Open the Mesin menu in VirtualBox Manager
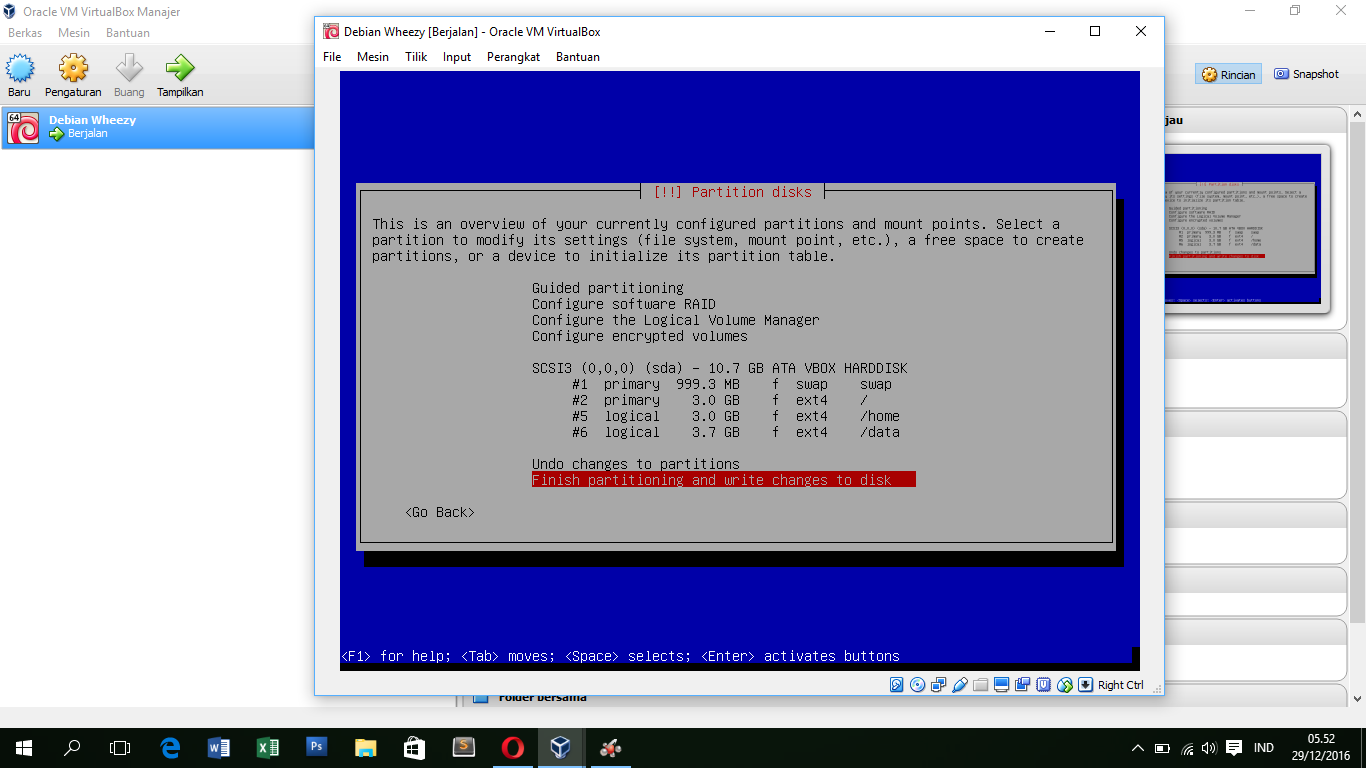This screenshot has width=1366, height=768. [74, 33]
